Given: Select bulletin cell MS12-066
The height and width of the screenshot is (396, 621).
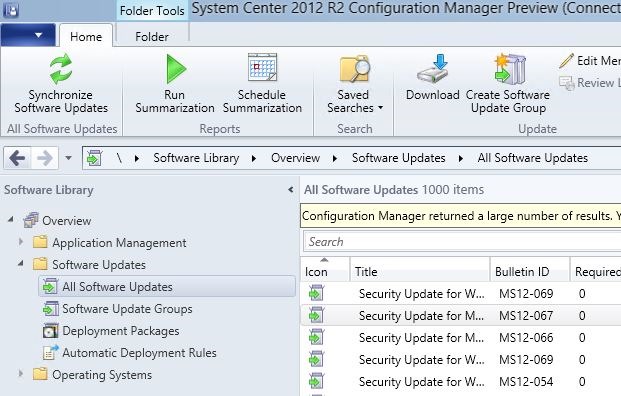Looking at the screenshot, I should (x=526, y=338).
